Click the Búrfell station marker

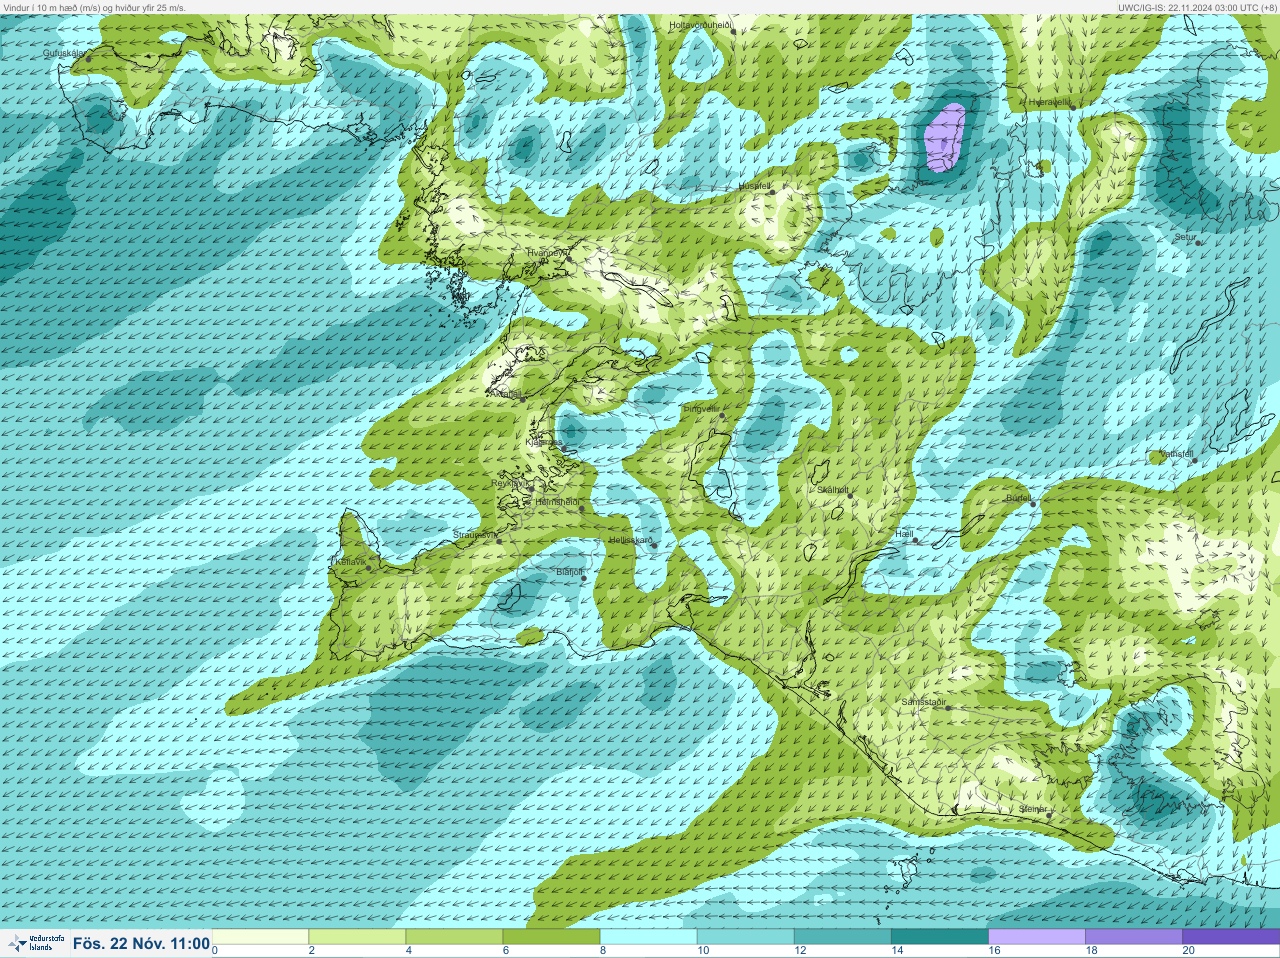[x=1033, y=503]
